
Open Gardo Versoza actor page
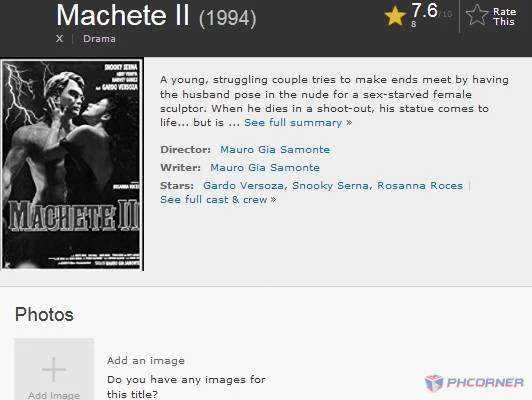pyautogui.click(x=243, y=186)
